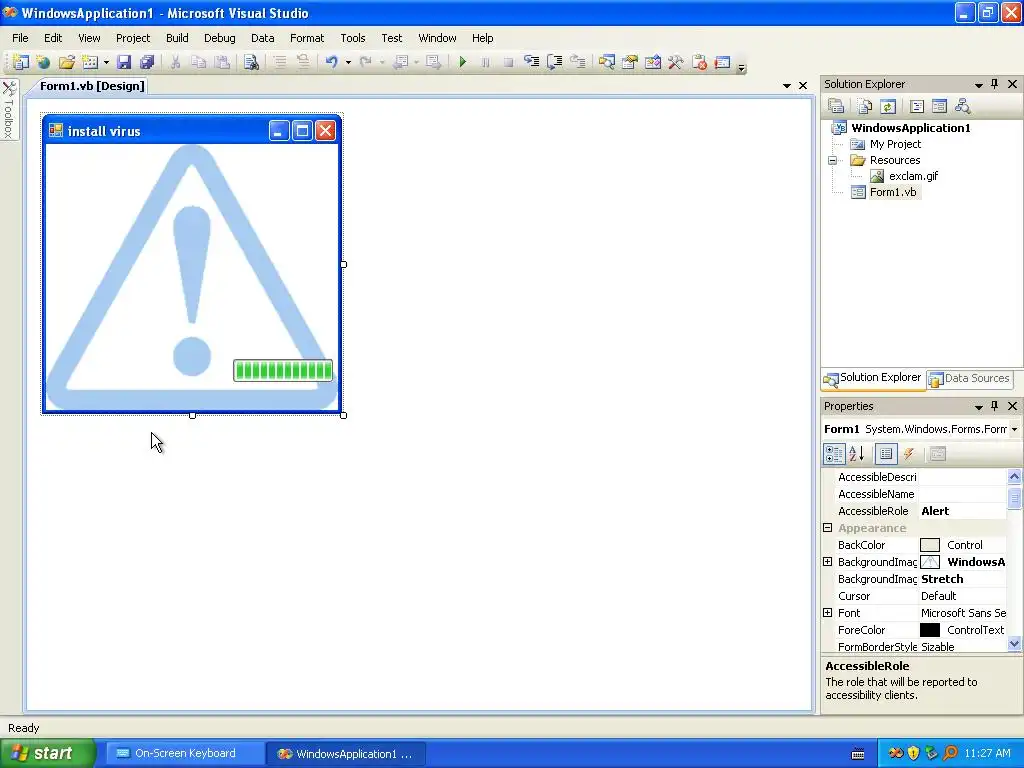The width and height of the screenshot is (1024, 768).
Task: Click the Save All icon
Action: click(147, 62)
